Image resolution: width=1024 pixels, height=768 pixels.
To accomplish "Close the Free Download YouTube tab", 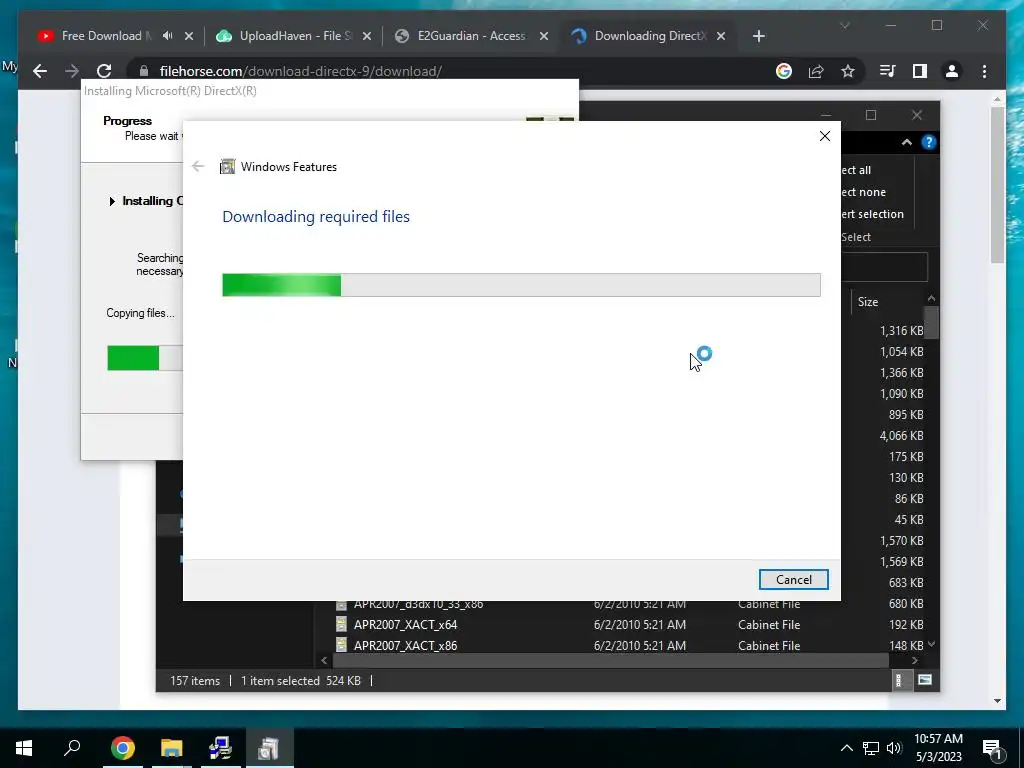I will [x=189, y=36].
